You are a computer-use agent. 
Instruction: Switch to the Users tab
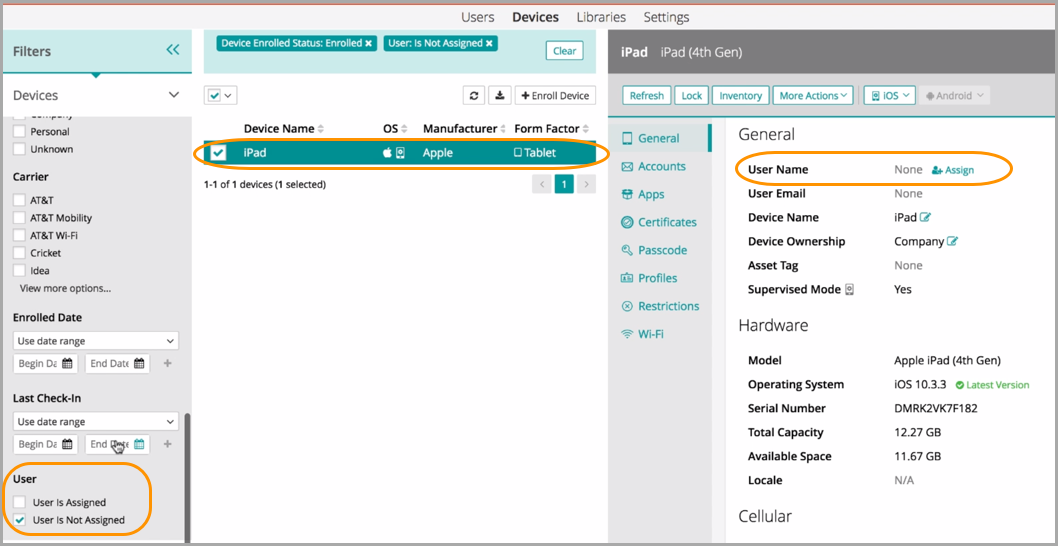point(478,17)
